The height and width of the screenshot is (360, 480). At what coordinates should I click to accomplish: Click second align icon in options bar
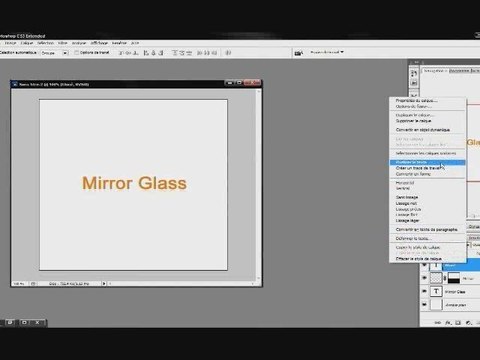coord(128,53)
